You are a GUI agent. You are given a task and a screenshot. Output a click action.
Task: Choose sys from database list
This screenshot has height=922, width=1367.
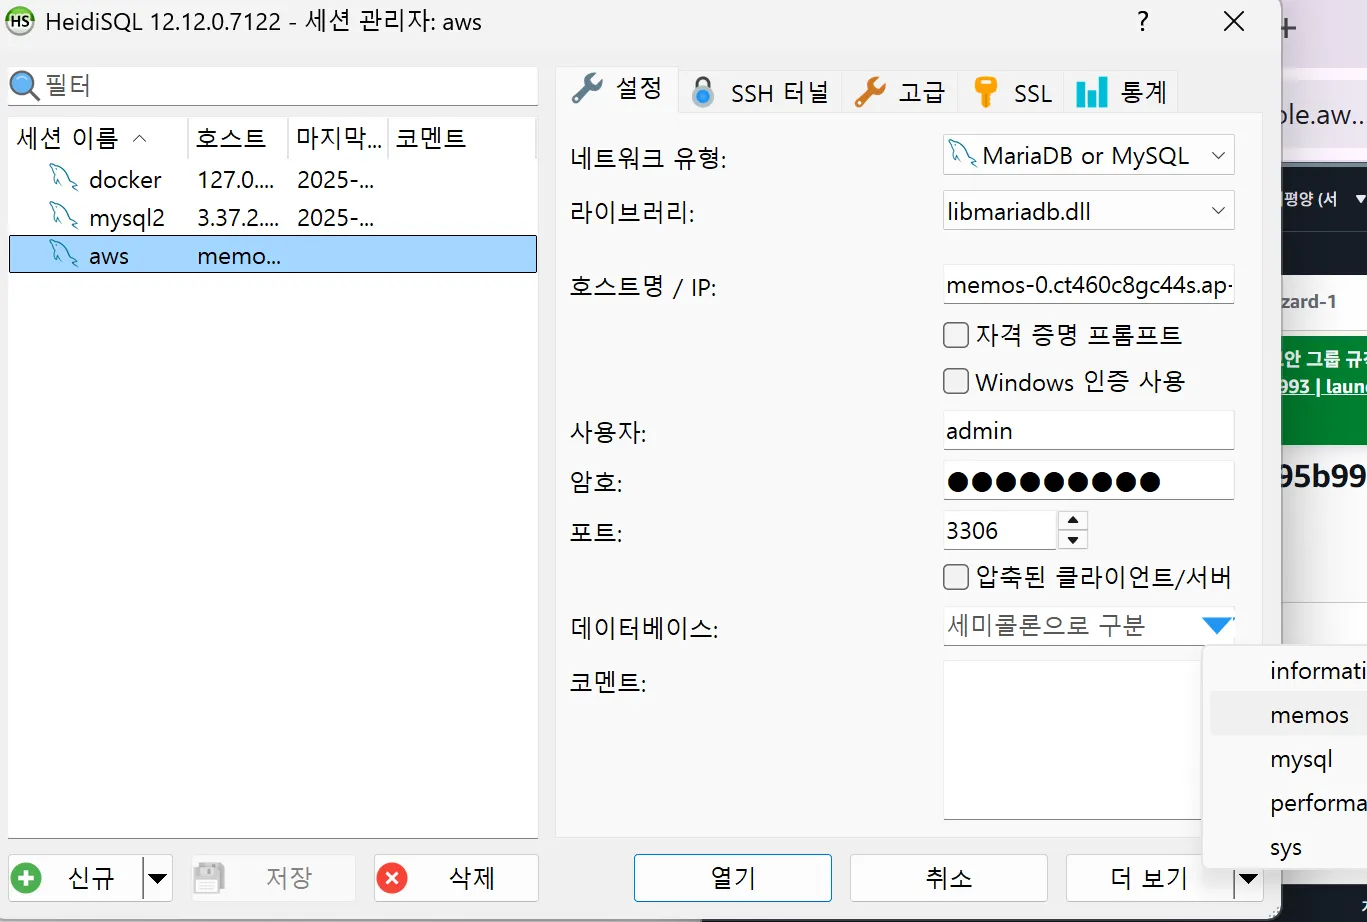pos(1288,847)
